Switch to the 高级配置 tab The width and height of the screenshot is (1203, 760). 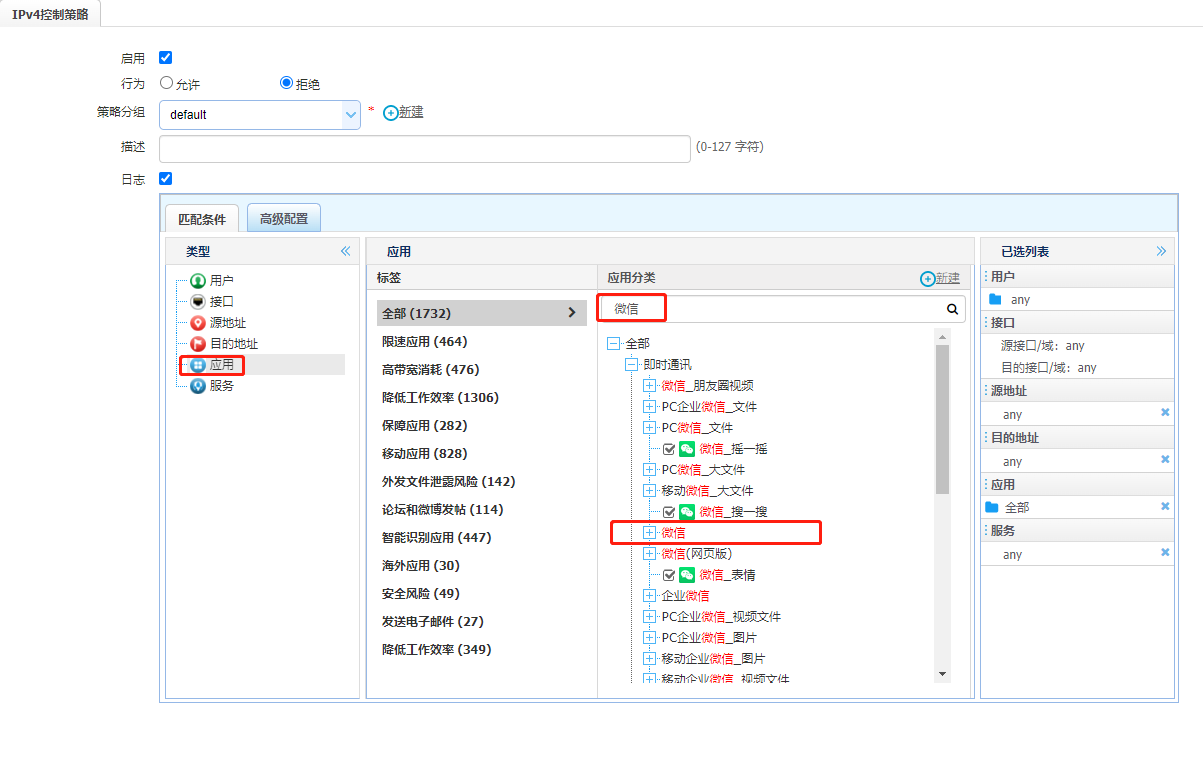pyautogui.click(x=284, y=218)
